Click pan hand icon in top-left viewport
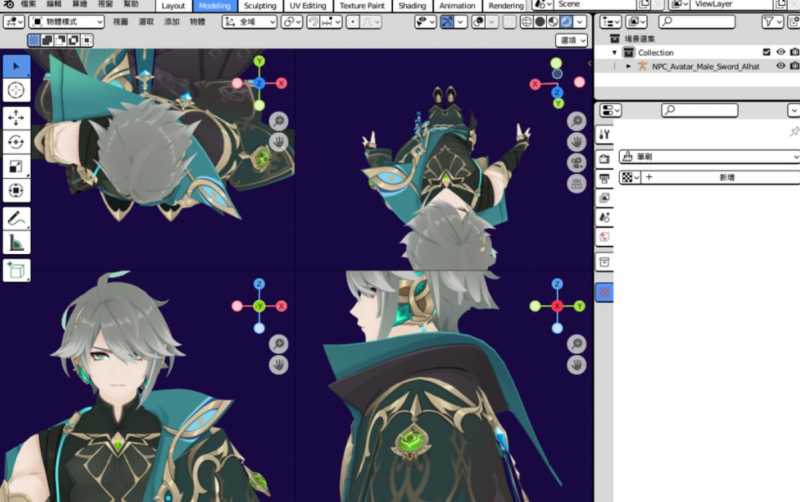800x502 pixels. tap(279, 142)
